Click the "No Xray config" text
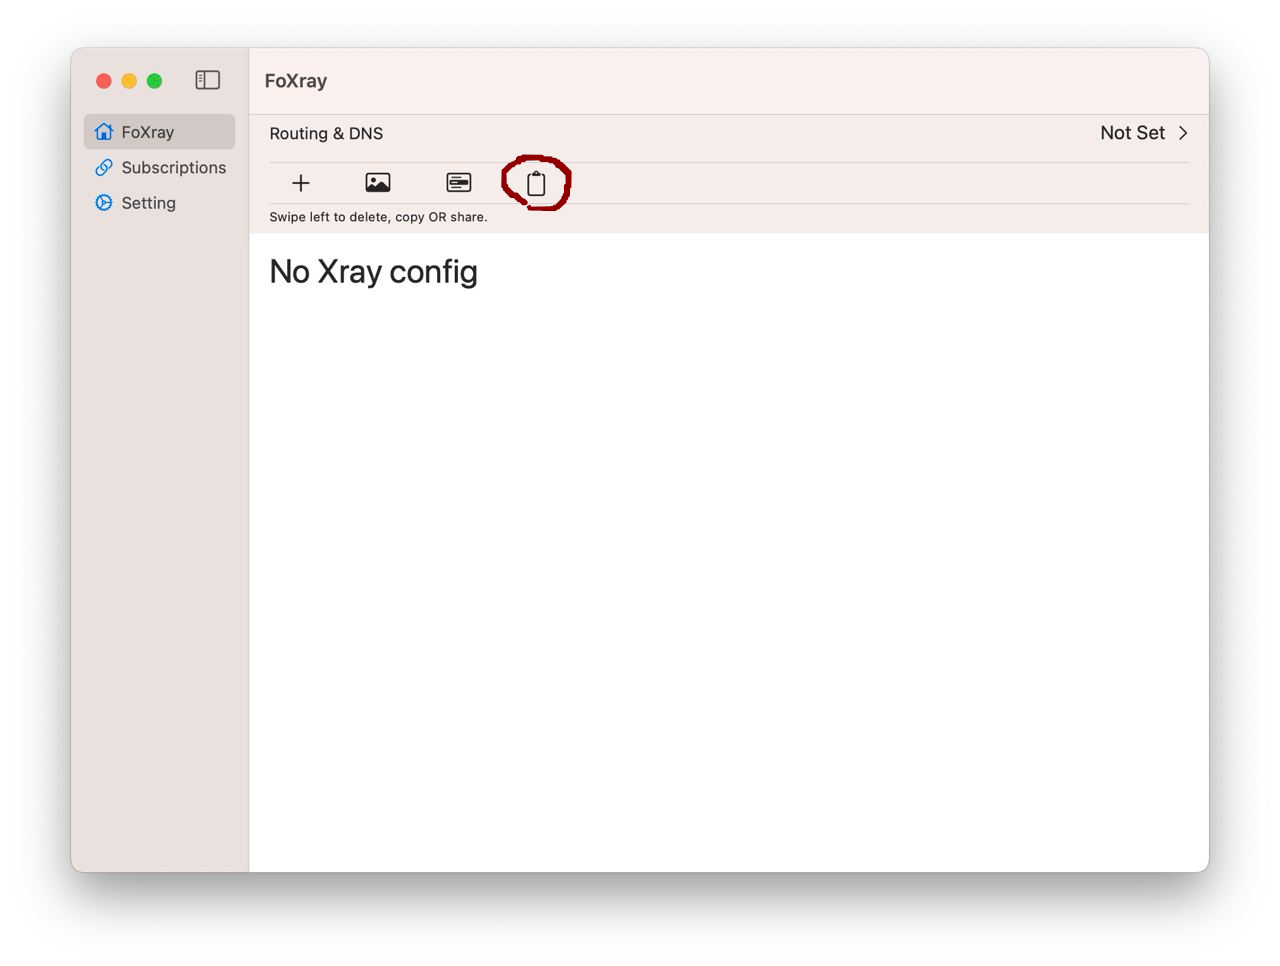The image size is (1280, 966). [x=374, y=272]
